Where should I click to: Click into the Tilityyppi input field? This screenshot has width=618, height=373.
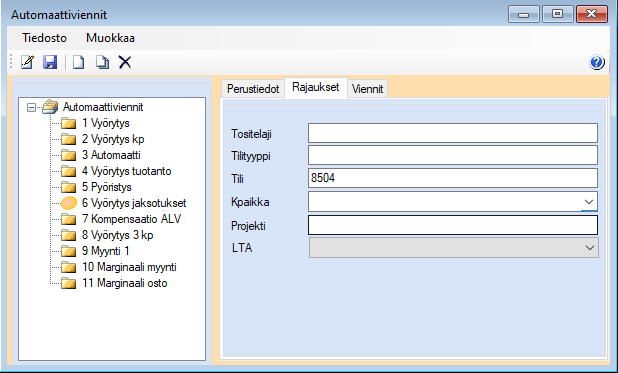[453, 155]
